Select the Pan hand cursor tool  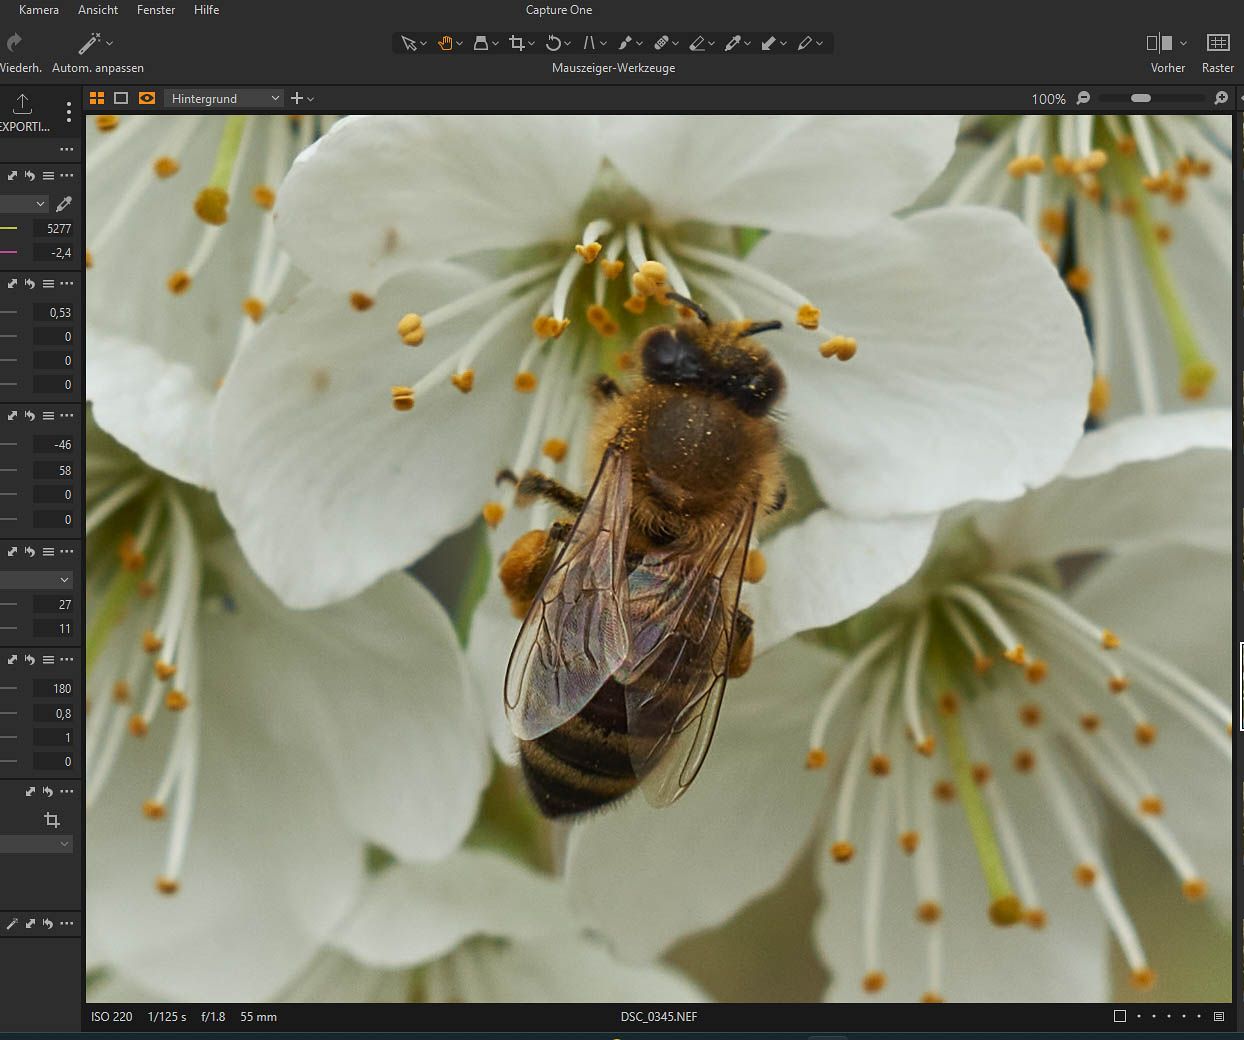[x=445, y=43]
